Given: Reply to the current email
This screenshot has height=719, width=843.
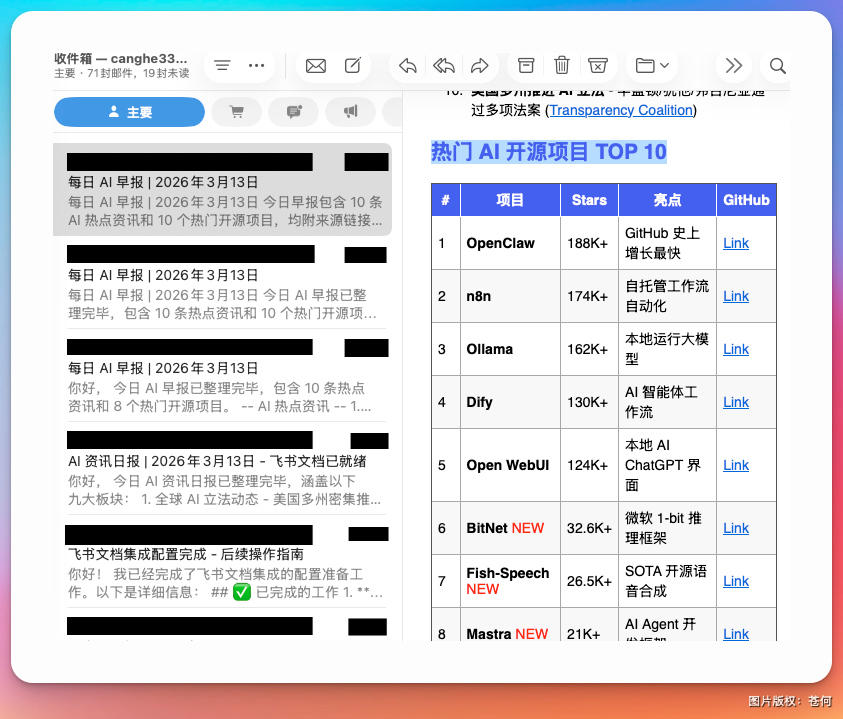Looking at the screenshot, I should (406, 66).
